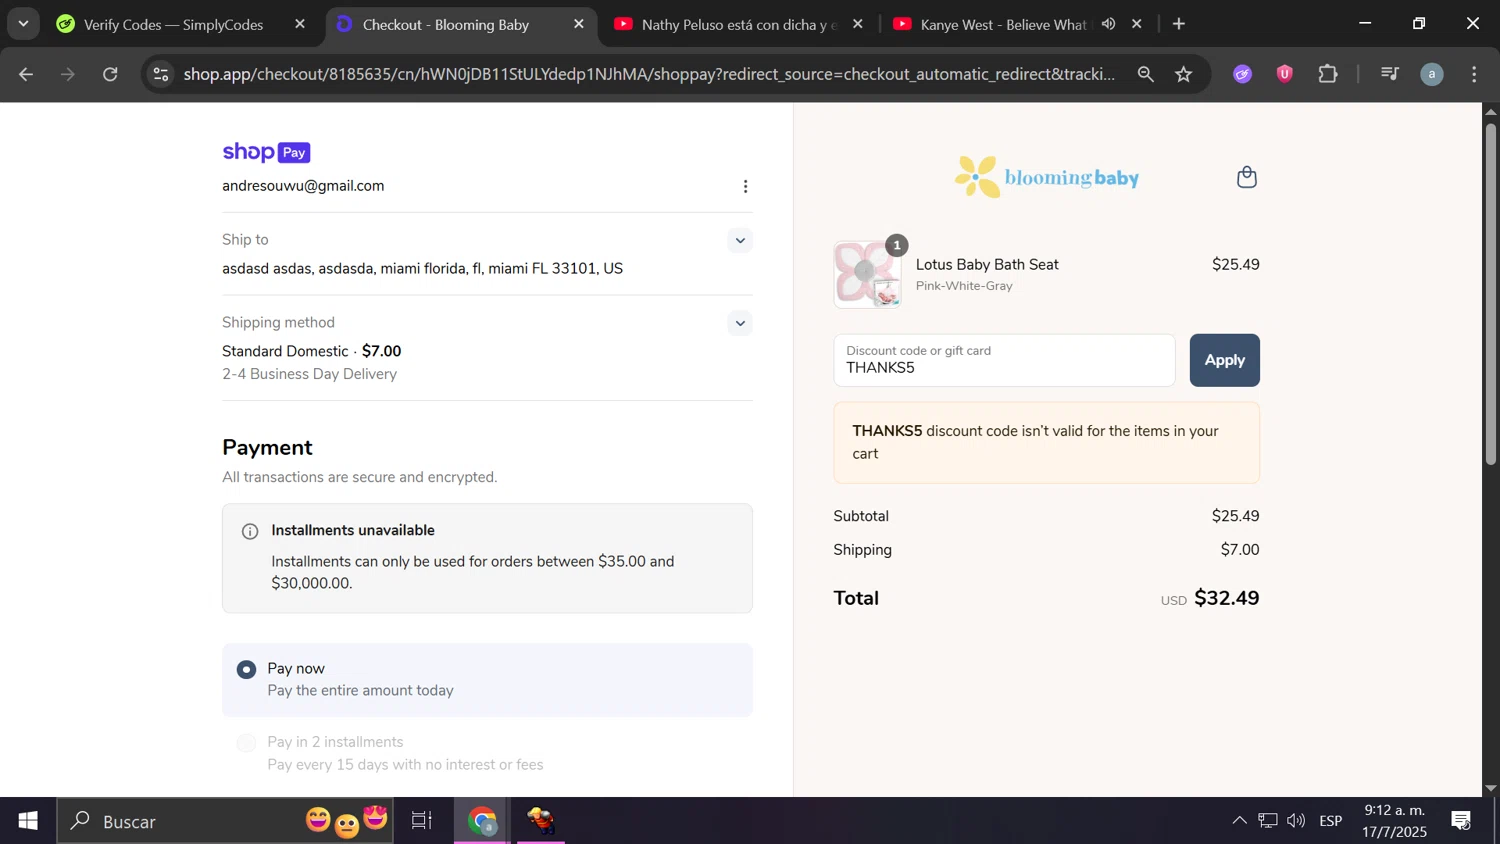The image size is (1500, 844).
Task: Open Chrome three-dot menu
Action: [1474, 74]
